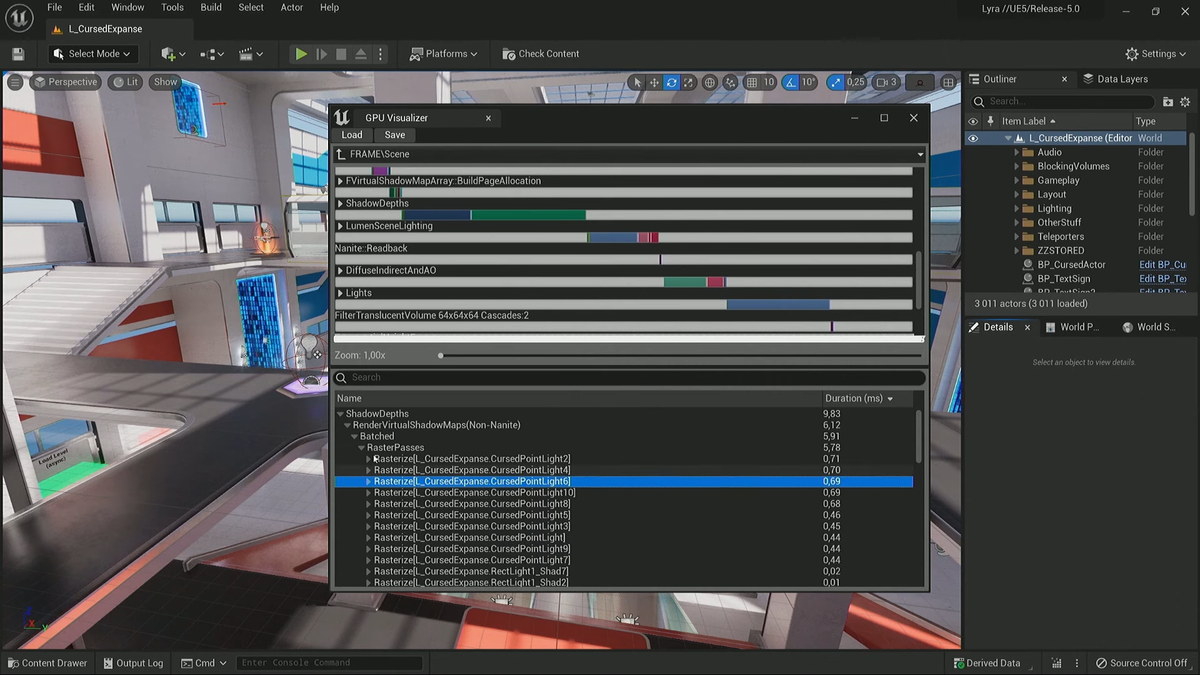
Task: Expand the Lights timeline row
Action: pyautogui.click(x=340, y=293)
